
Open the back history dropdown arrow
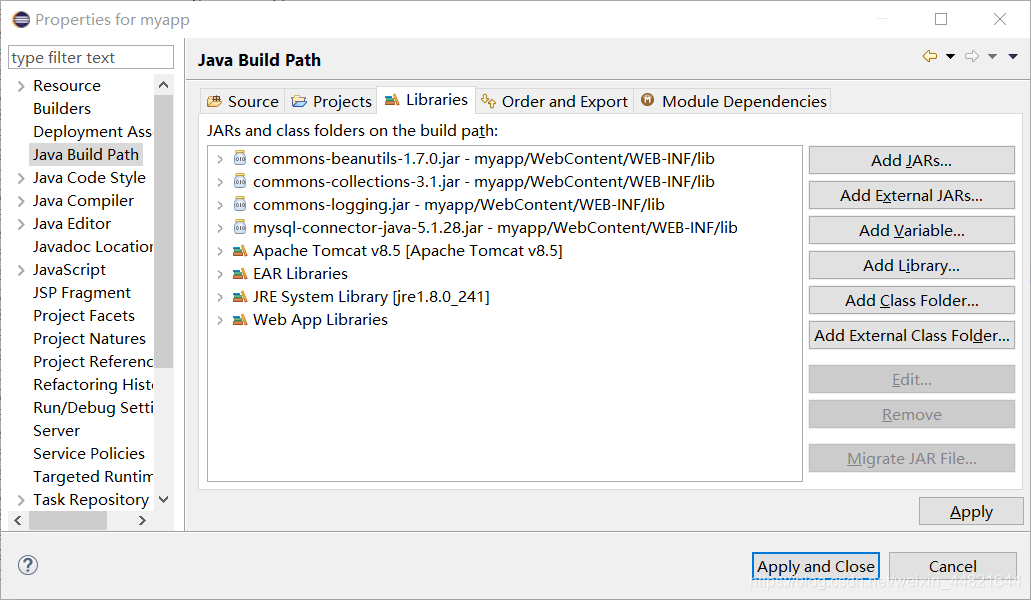950,57
